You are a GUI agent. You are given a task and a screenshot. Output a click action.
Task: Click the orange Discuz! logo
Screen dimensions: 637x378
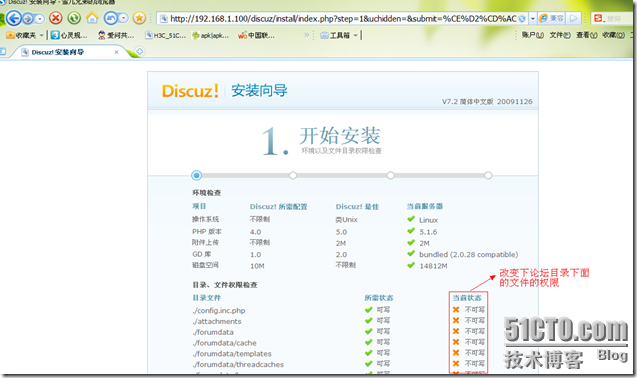tap(190, 91)
